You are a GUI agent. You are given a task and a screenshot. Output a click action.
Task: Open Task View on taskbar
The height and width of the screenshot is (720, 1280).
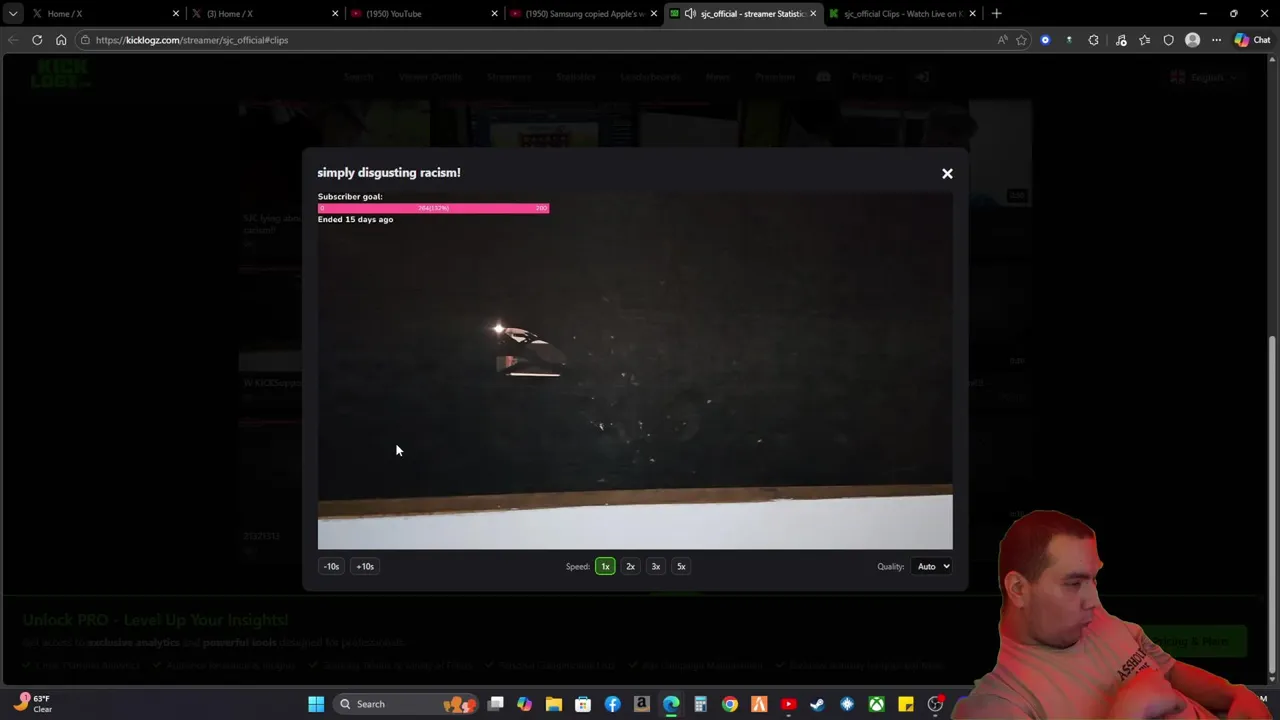click(496, 704)
